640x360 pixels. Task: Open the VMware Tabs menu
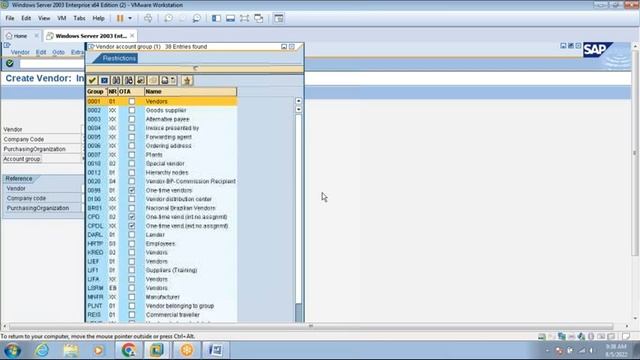(x=79, y=18)
